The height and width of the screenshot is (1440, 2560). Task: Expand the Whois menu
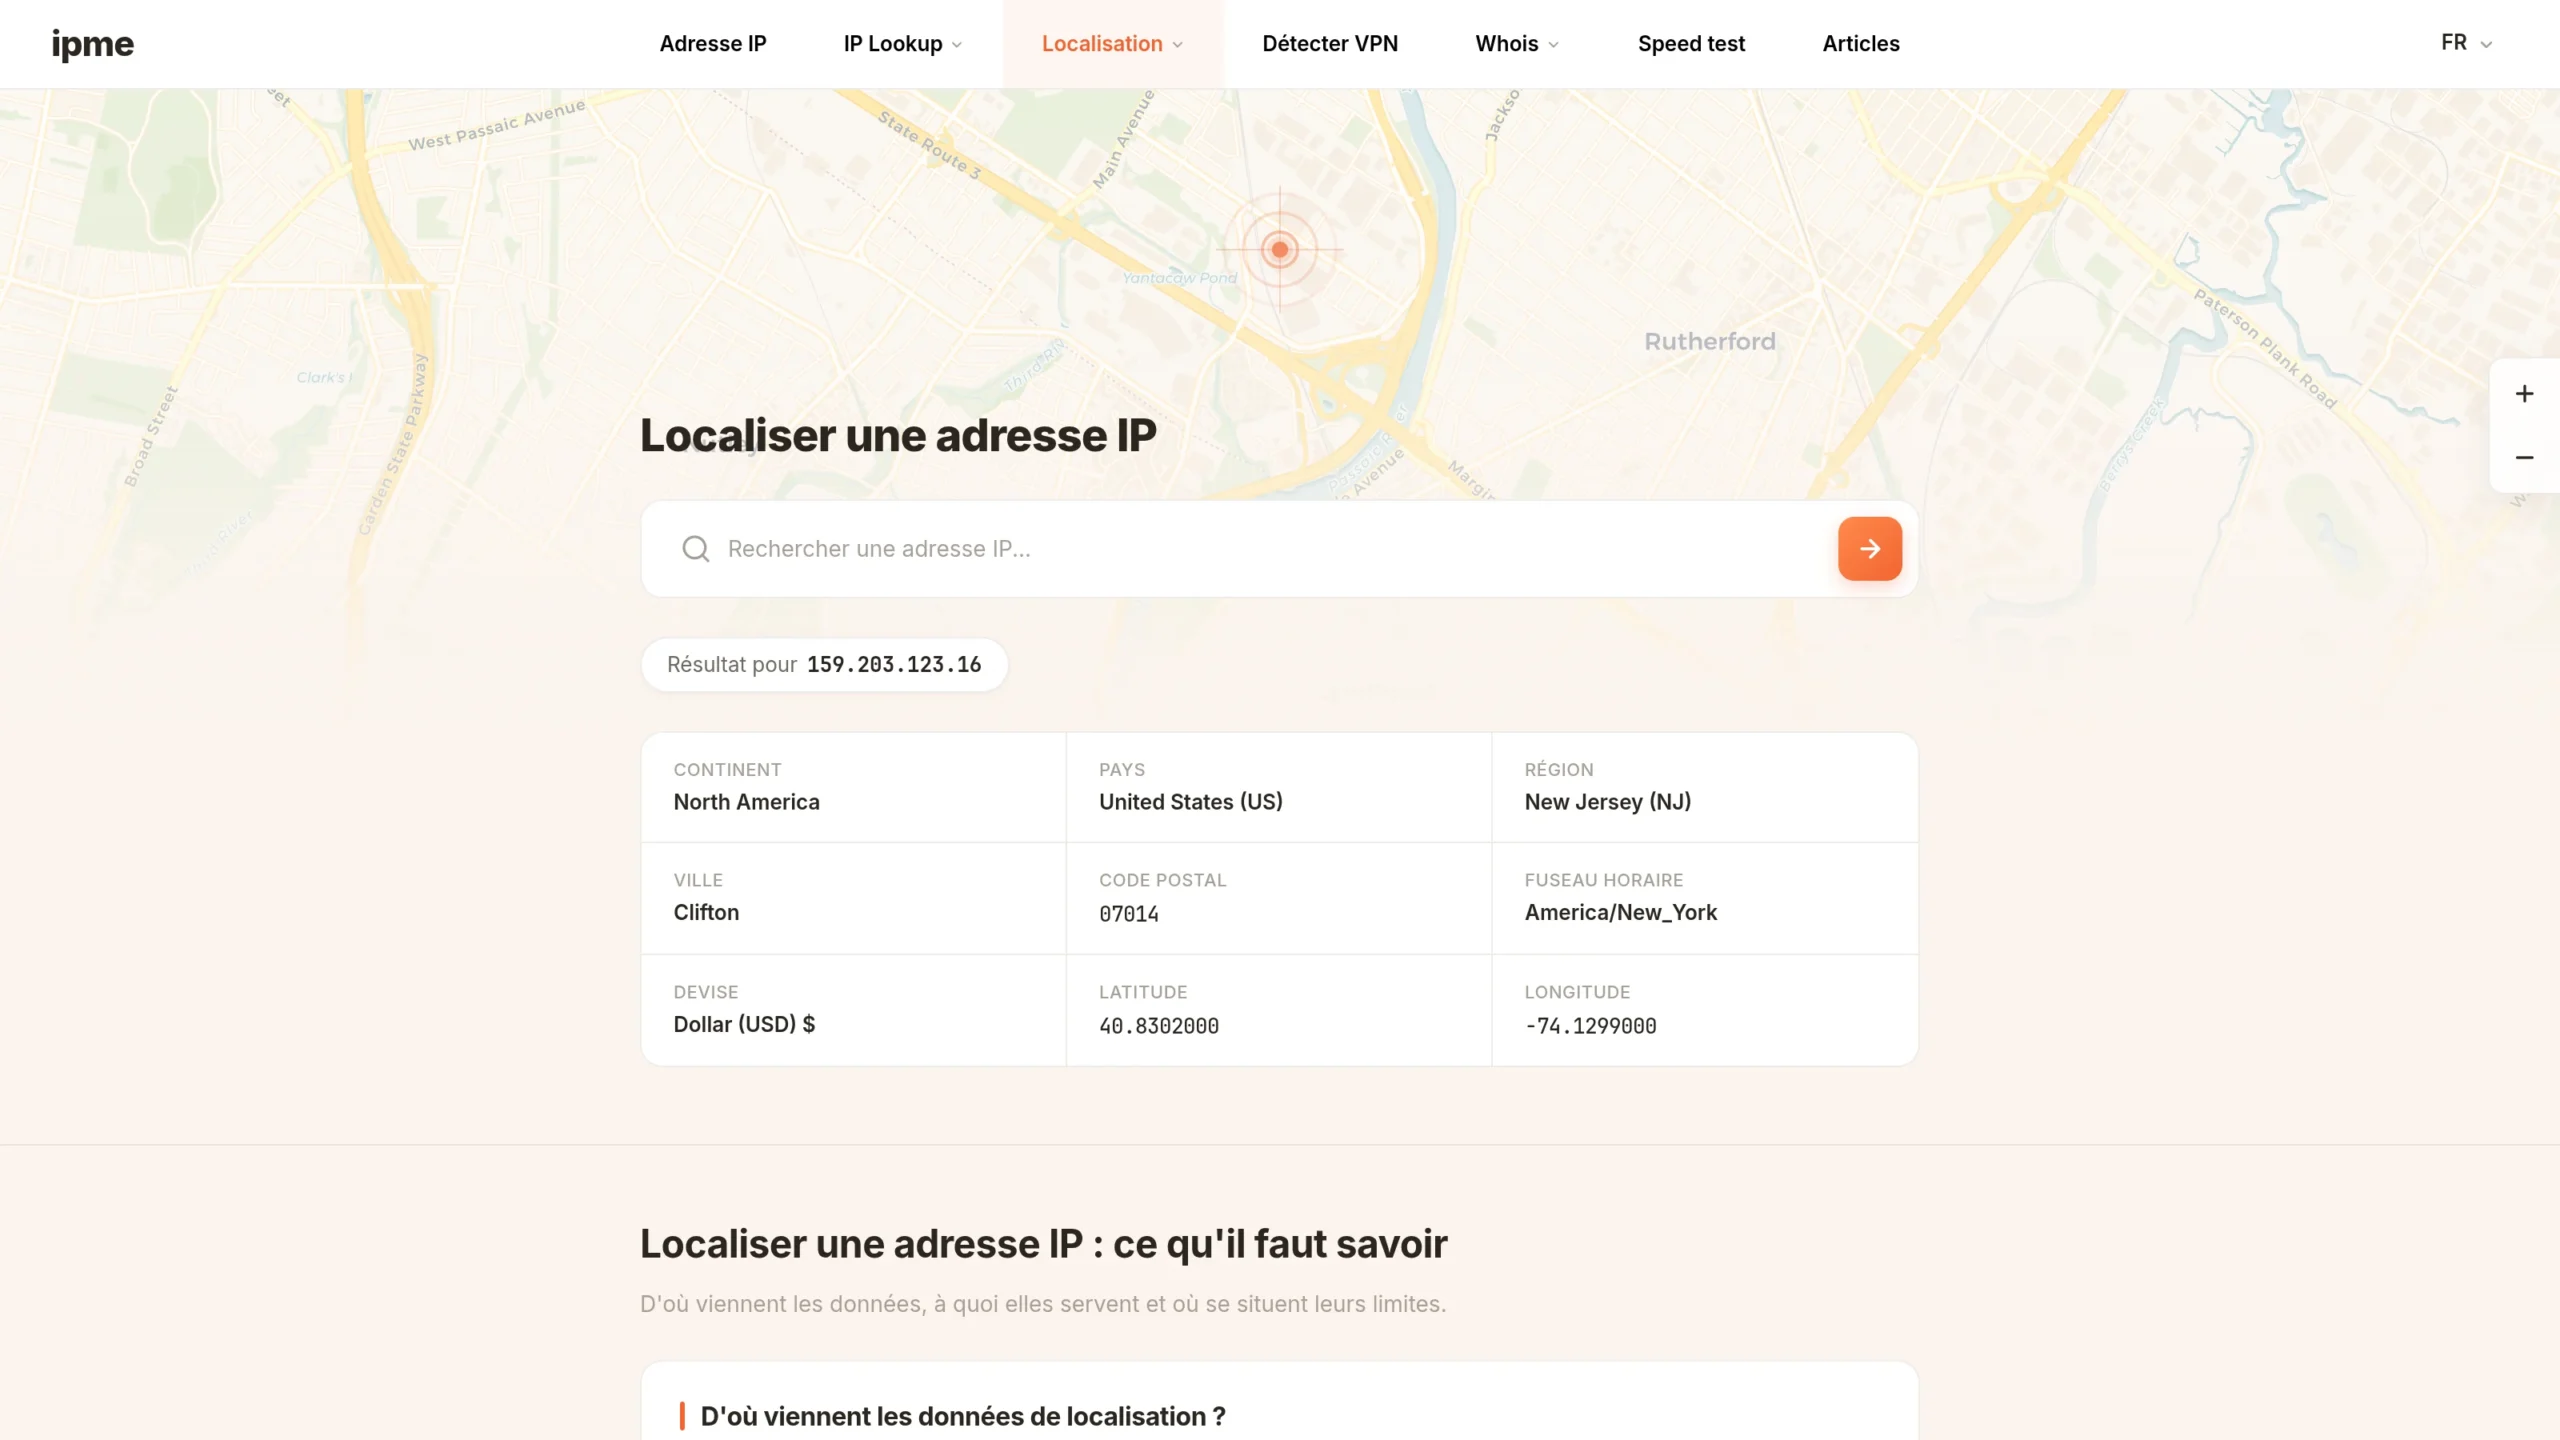tap(1517, 44)
